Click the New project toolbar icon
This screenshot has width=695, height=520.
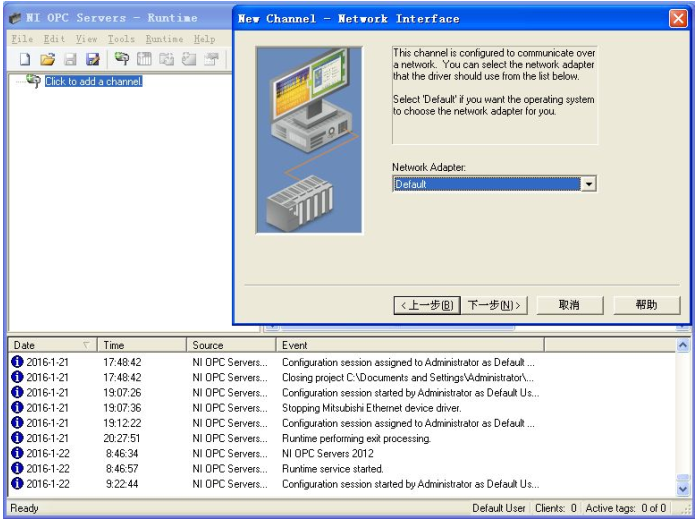pos(25,59)
